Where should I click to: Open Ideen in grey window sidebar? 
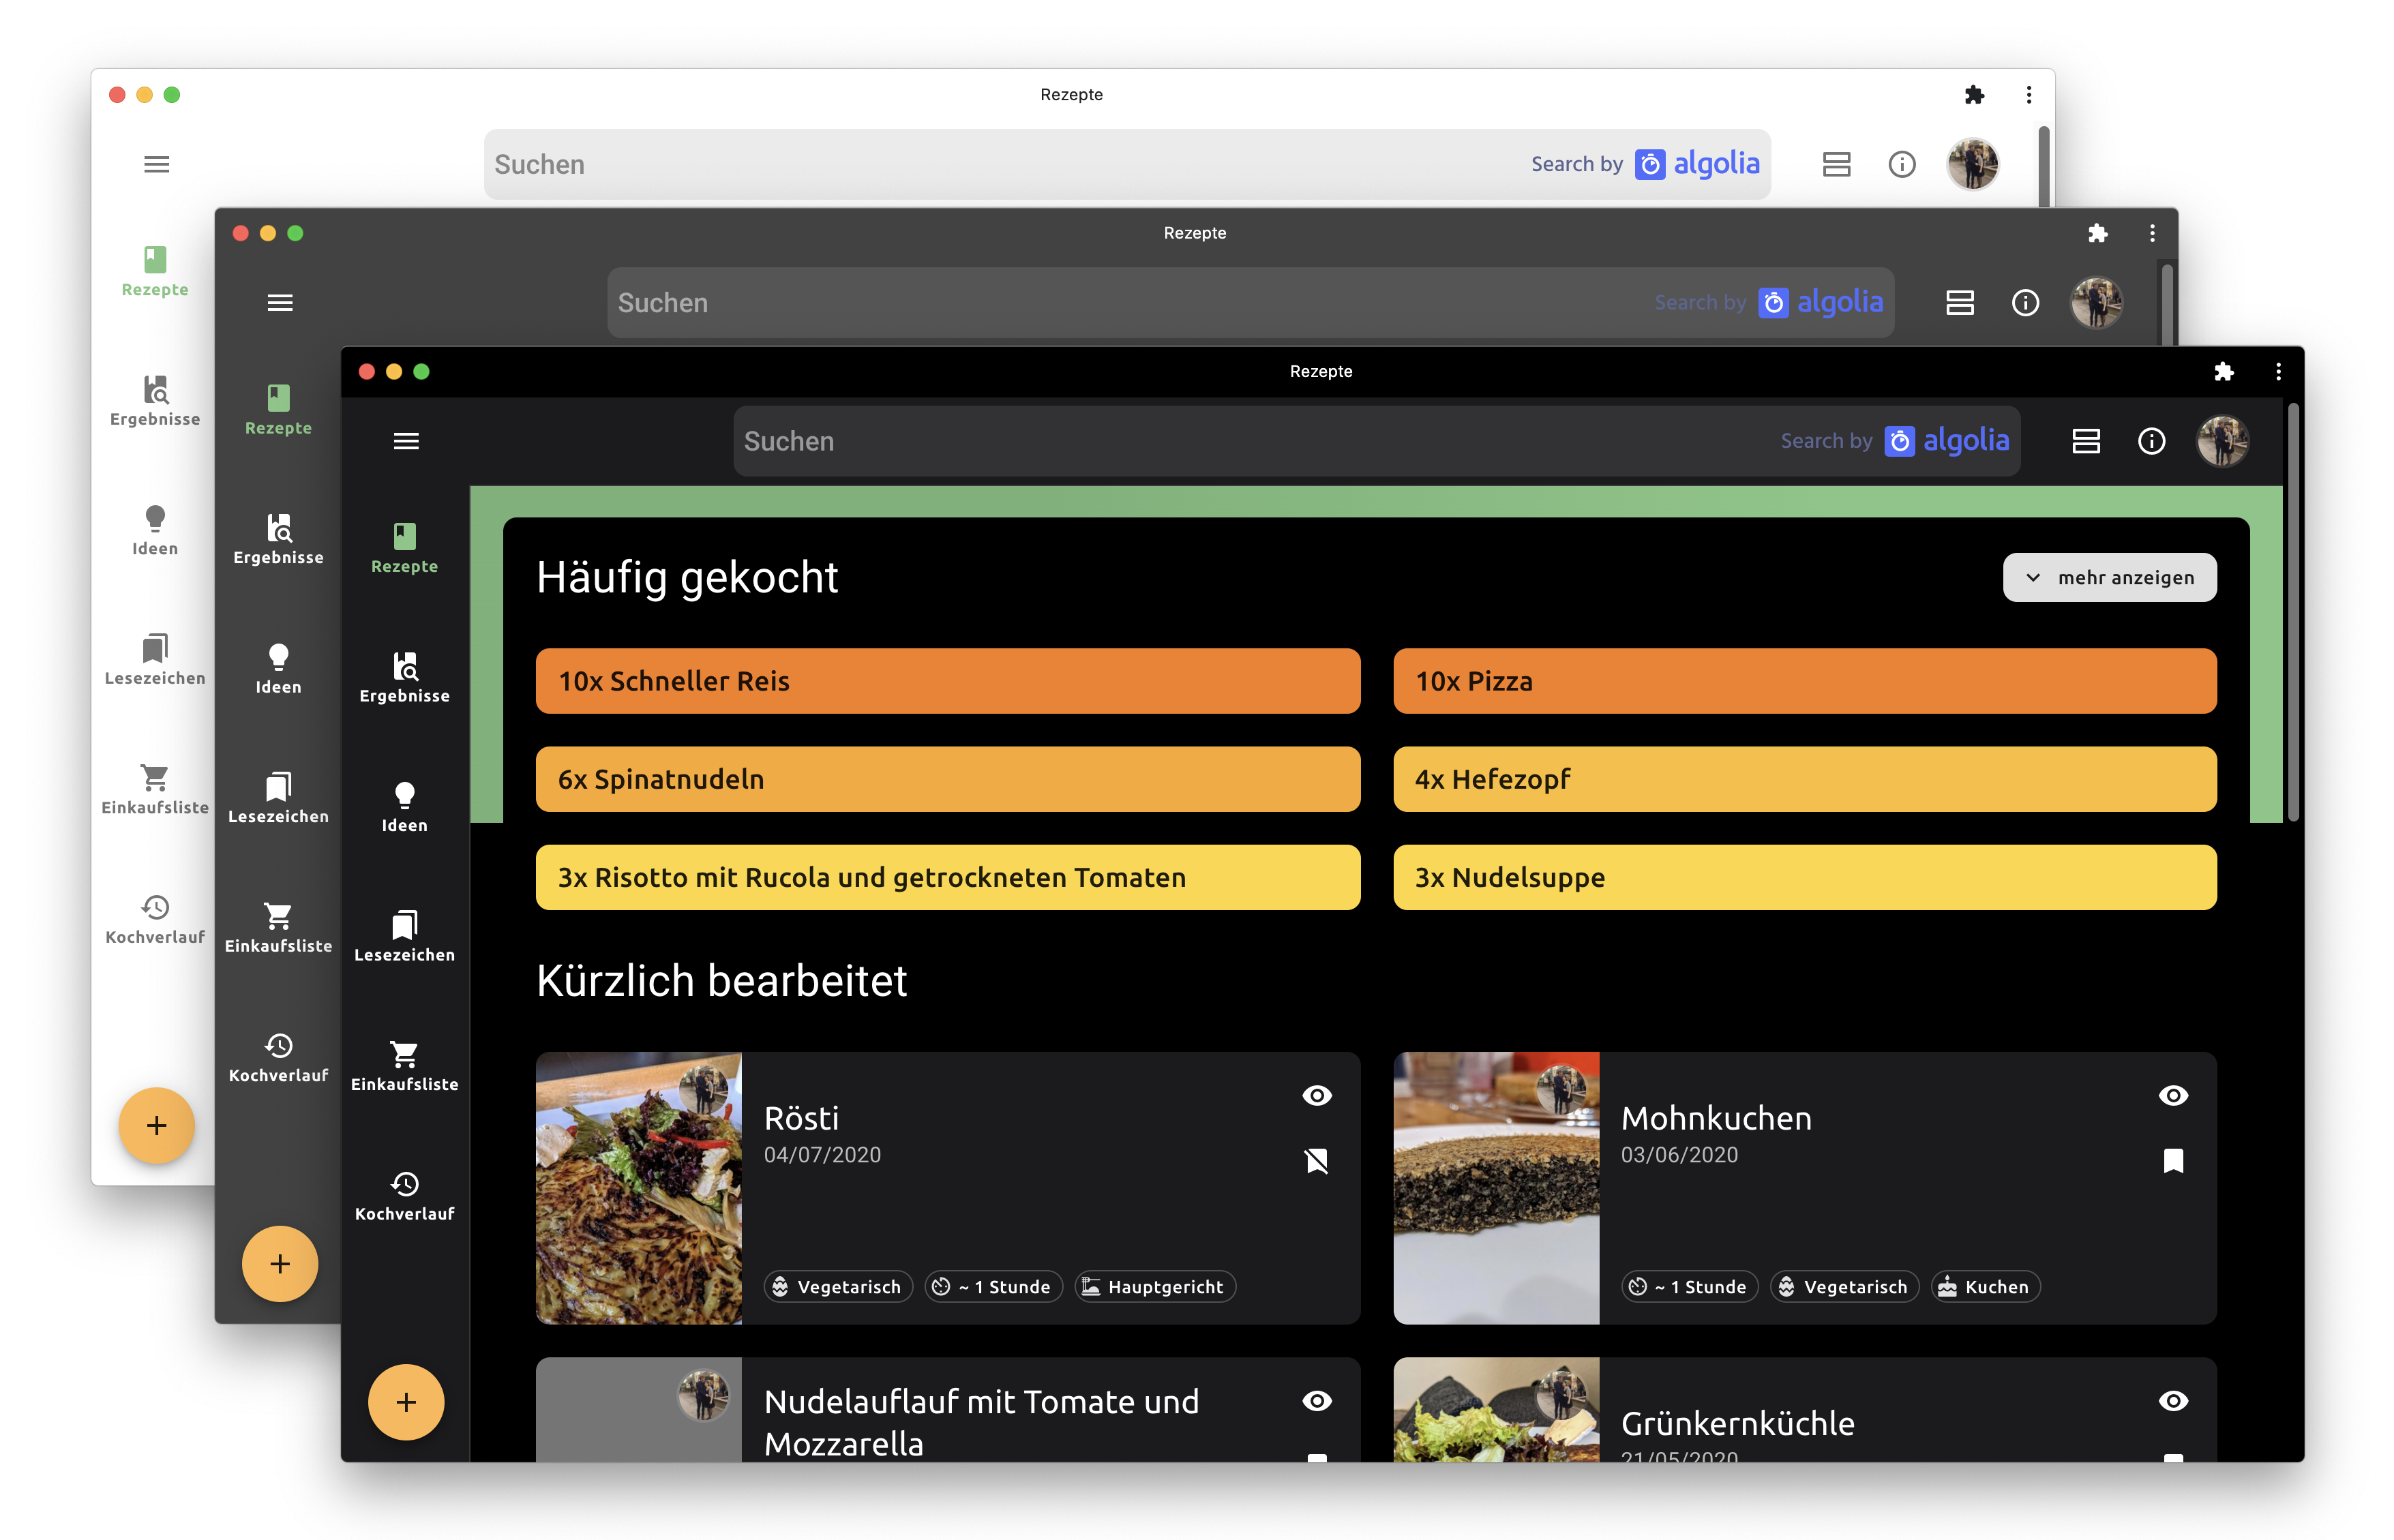tap(279, 669)
